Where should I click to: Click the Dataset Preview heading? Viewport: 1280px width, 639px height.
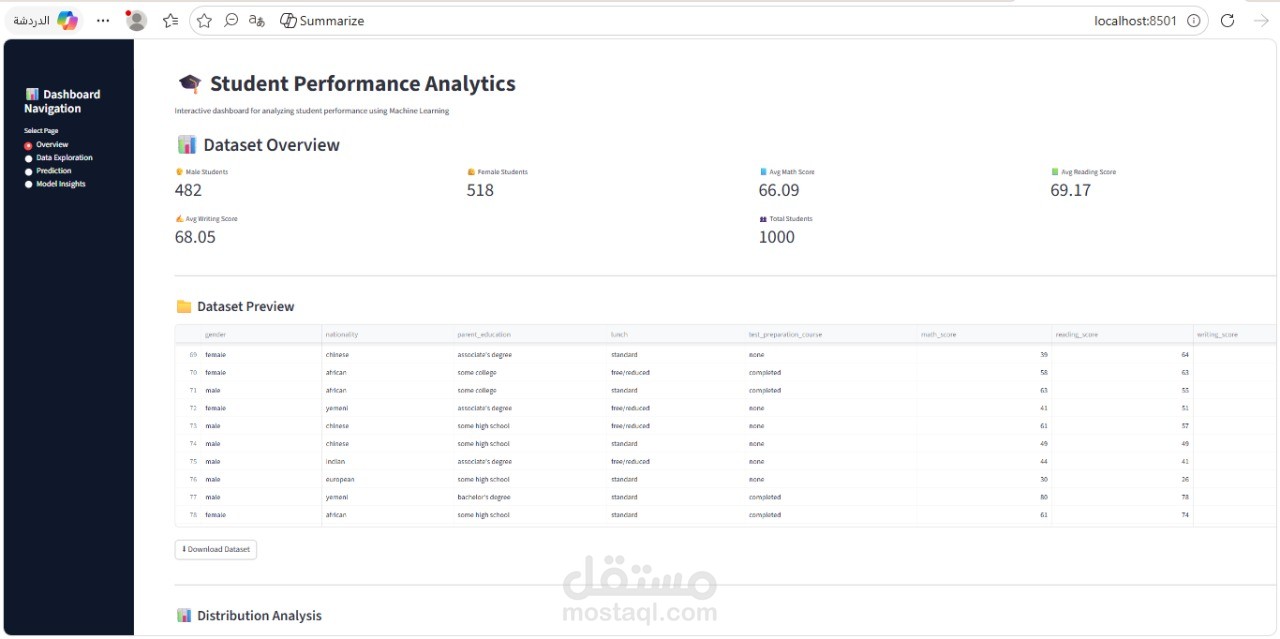coord(246,307)
